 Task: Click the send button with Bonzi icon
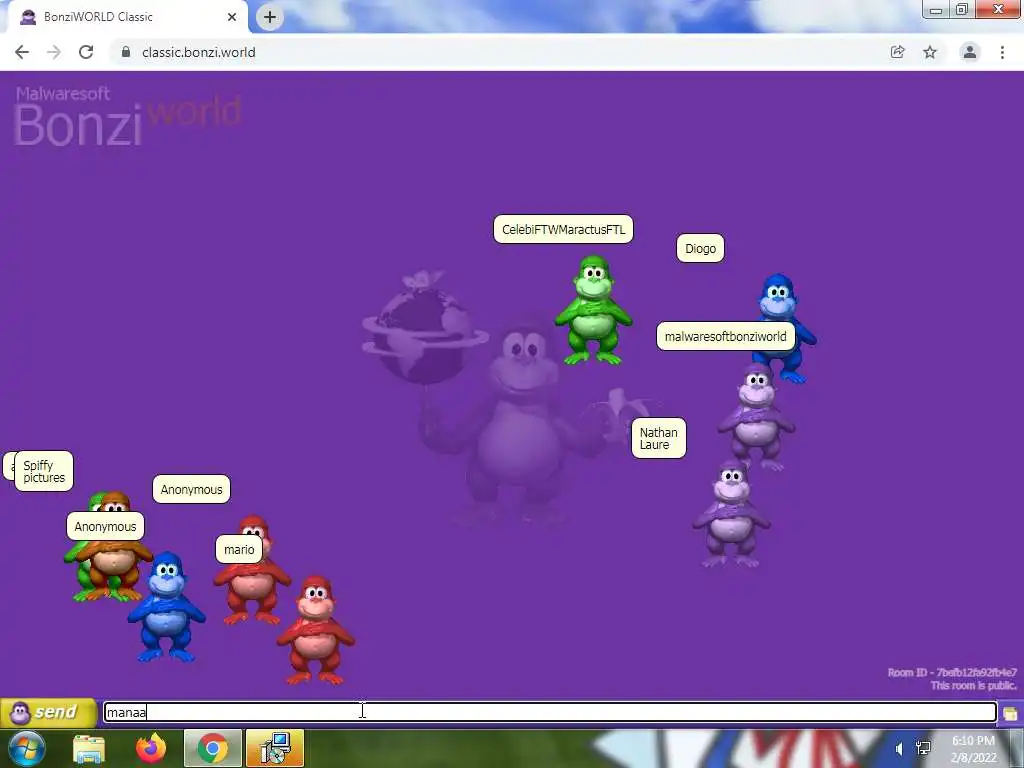click(x=48, y=712)
